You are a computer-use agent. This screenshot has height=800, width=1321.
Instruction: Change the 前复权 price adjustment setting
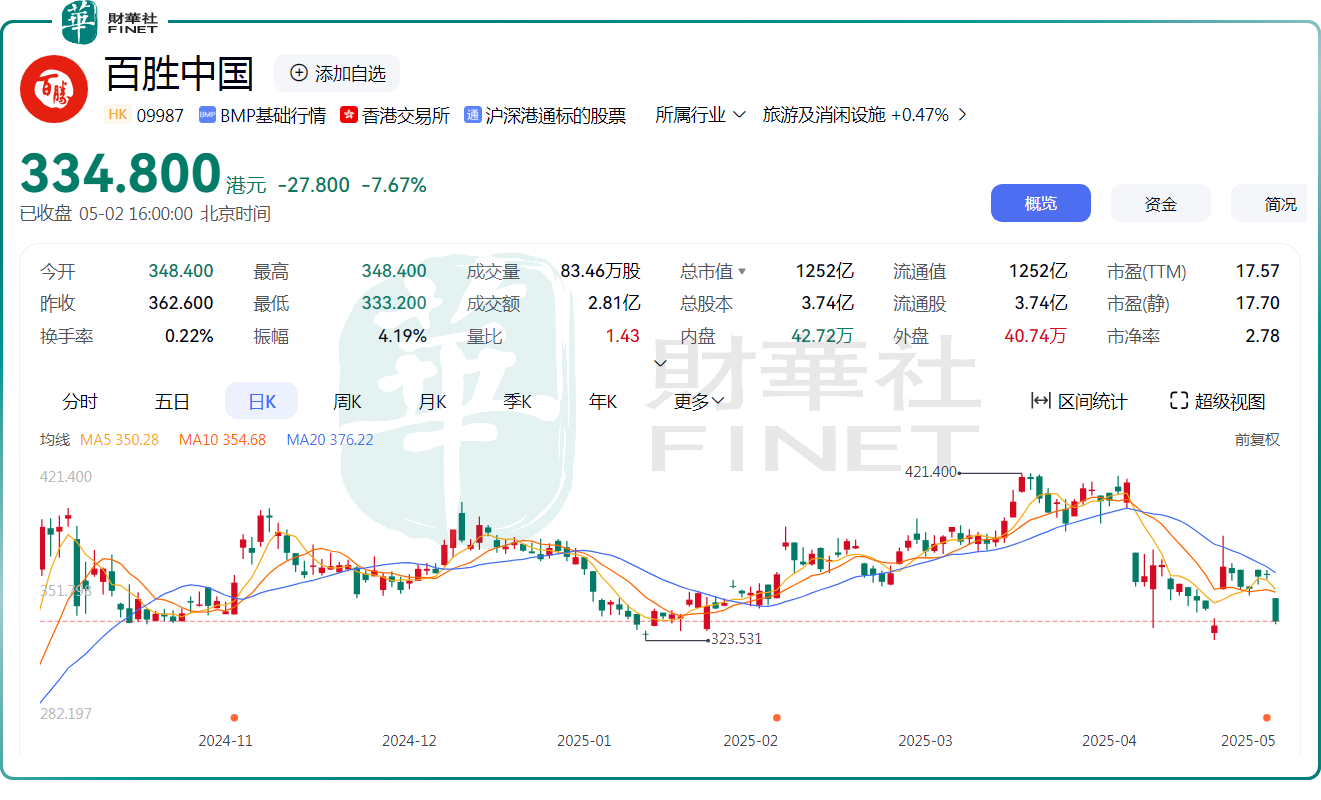tap(1257, 439)
